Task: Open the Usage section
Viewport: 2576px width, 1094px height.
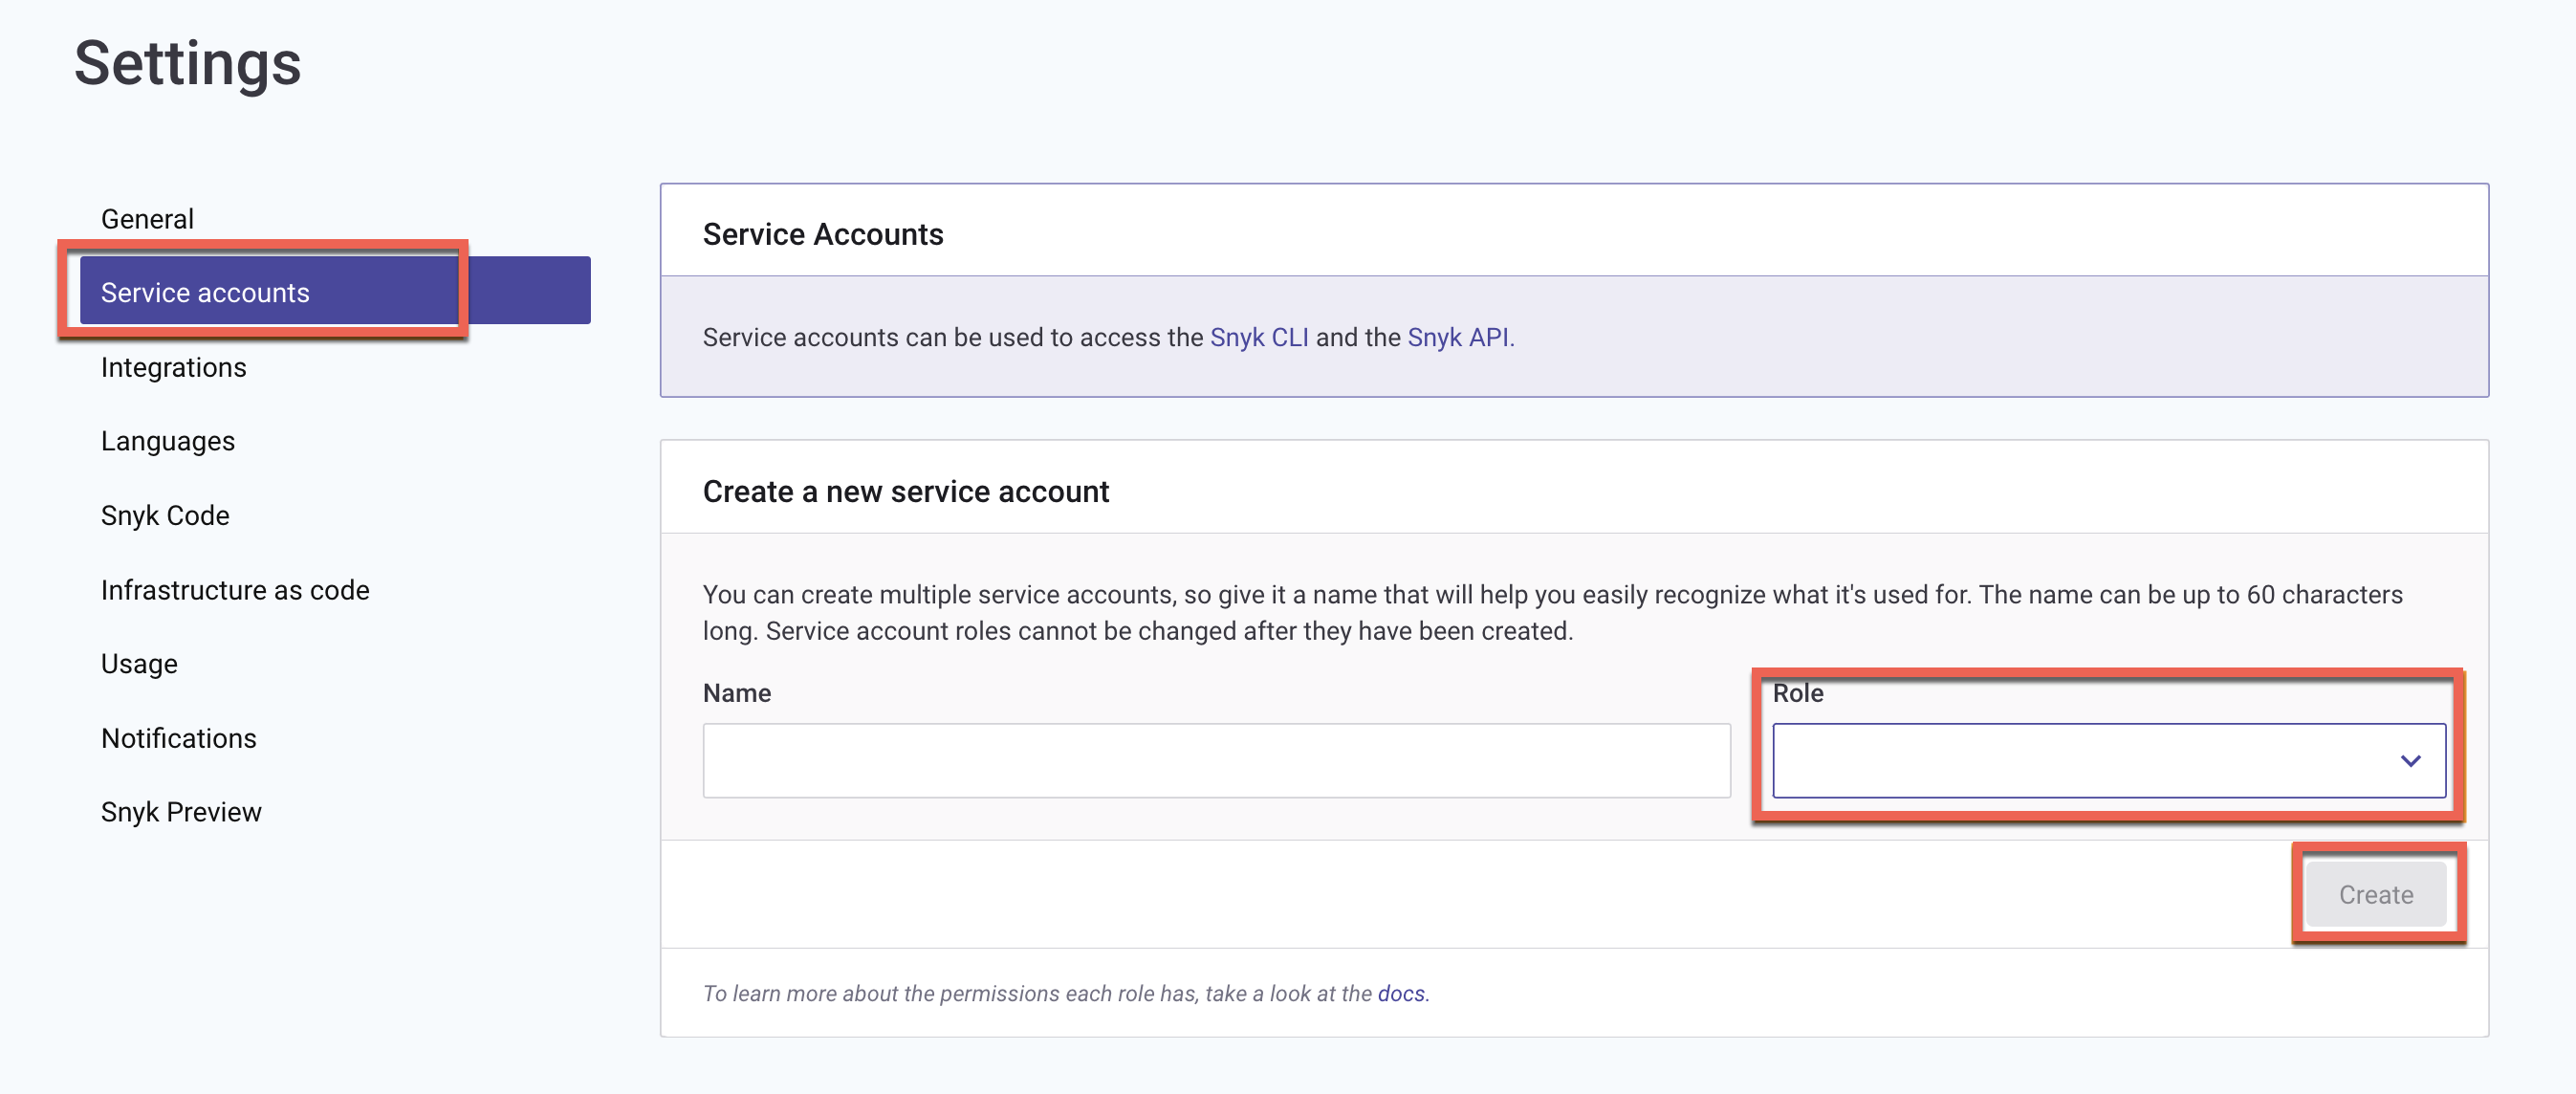Action: (138, 663)
